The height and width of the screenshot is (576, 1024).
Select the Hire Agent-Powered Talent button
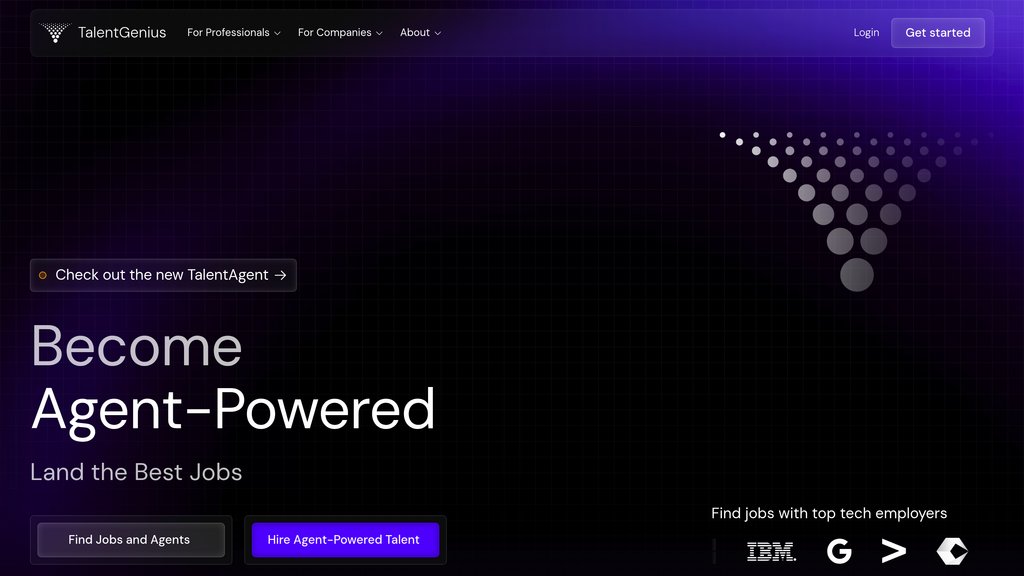point(344,540)
